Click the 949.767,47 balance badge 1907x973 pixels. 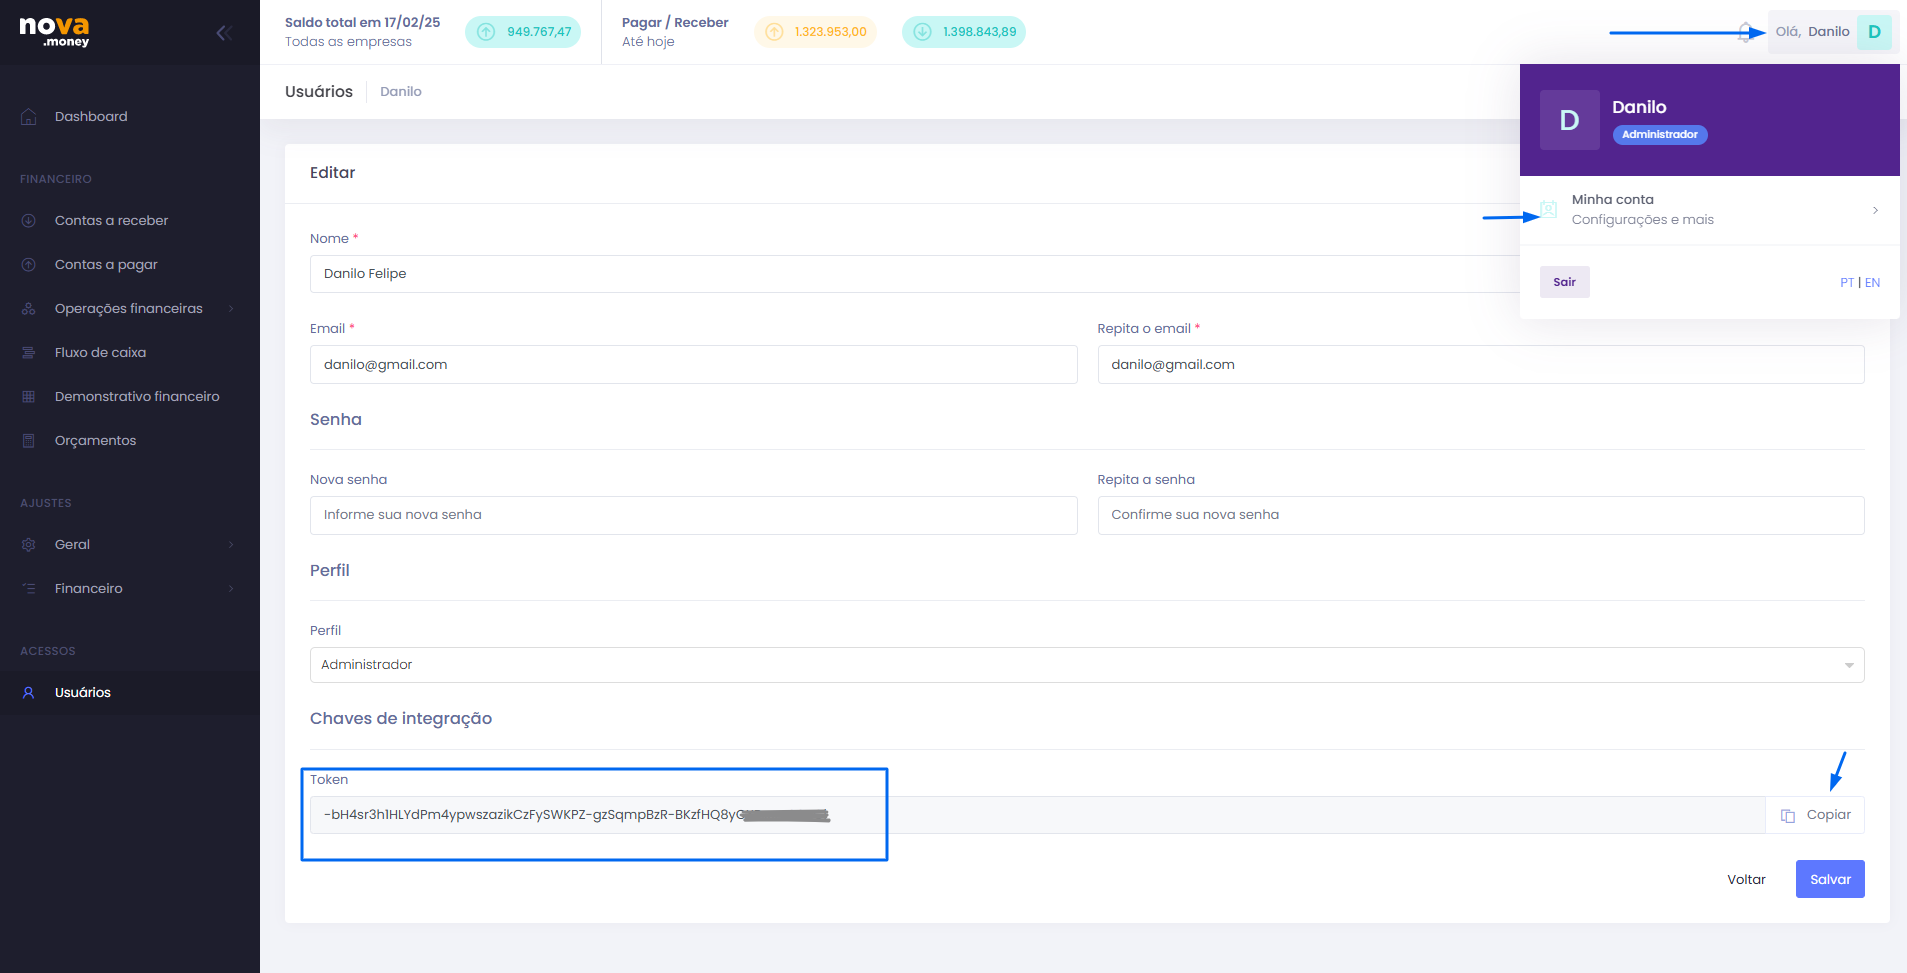(523, 32)
